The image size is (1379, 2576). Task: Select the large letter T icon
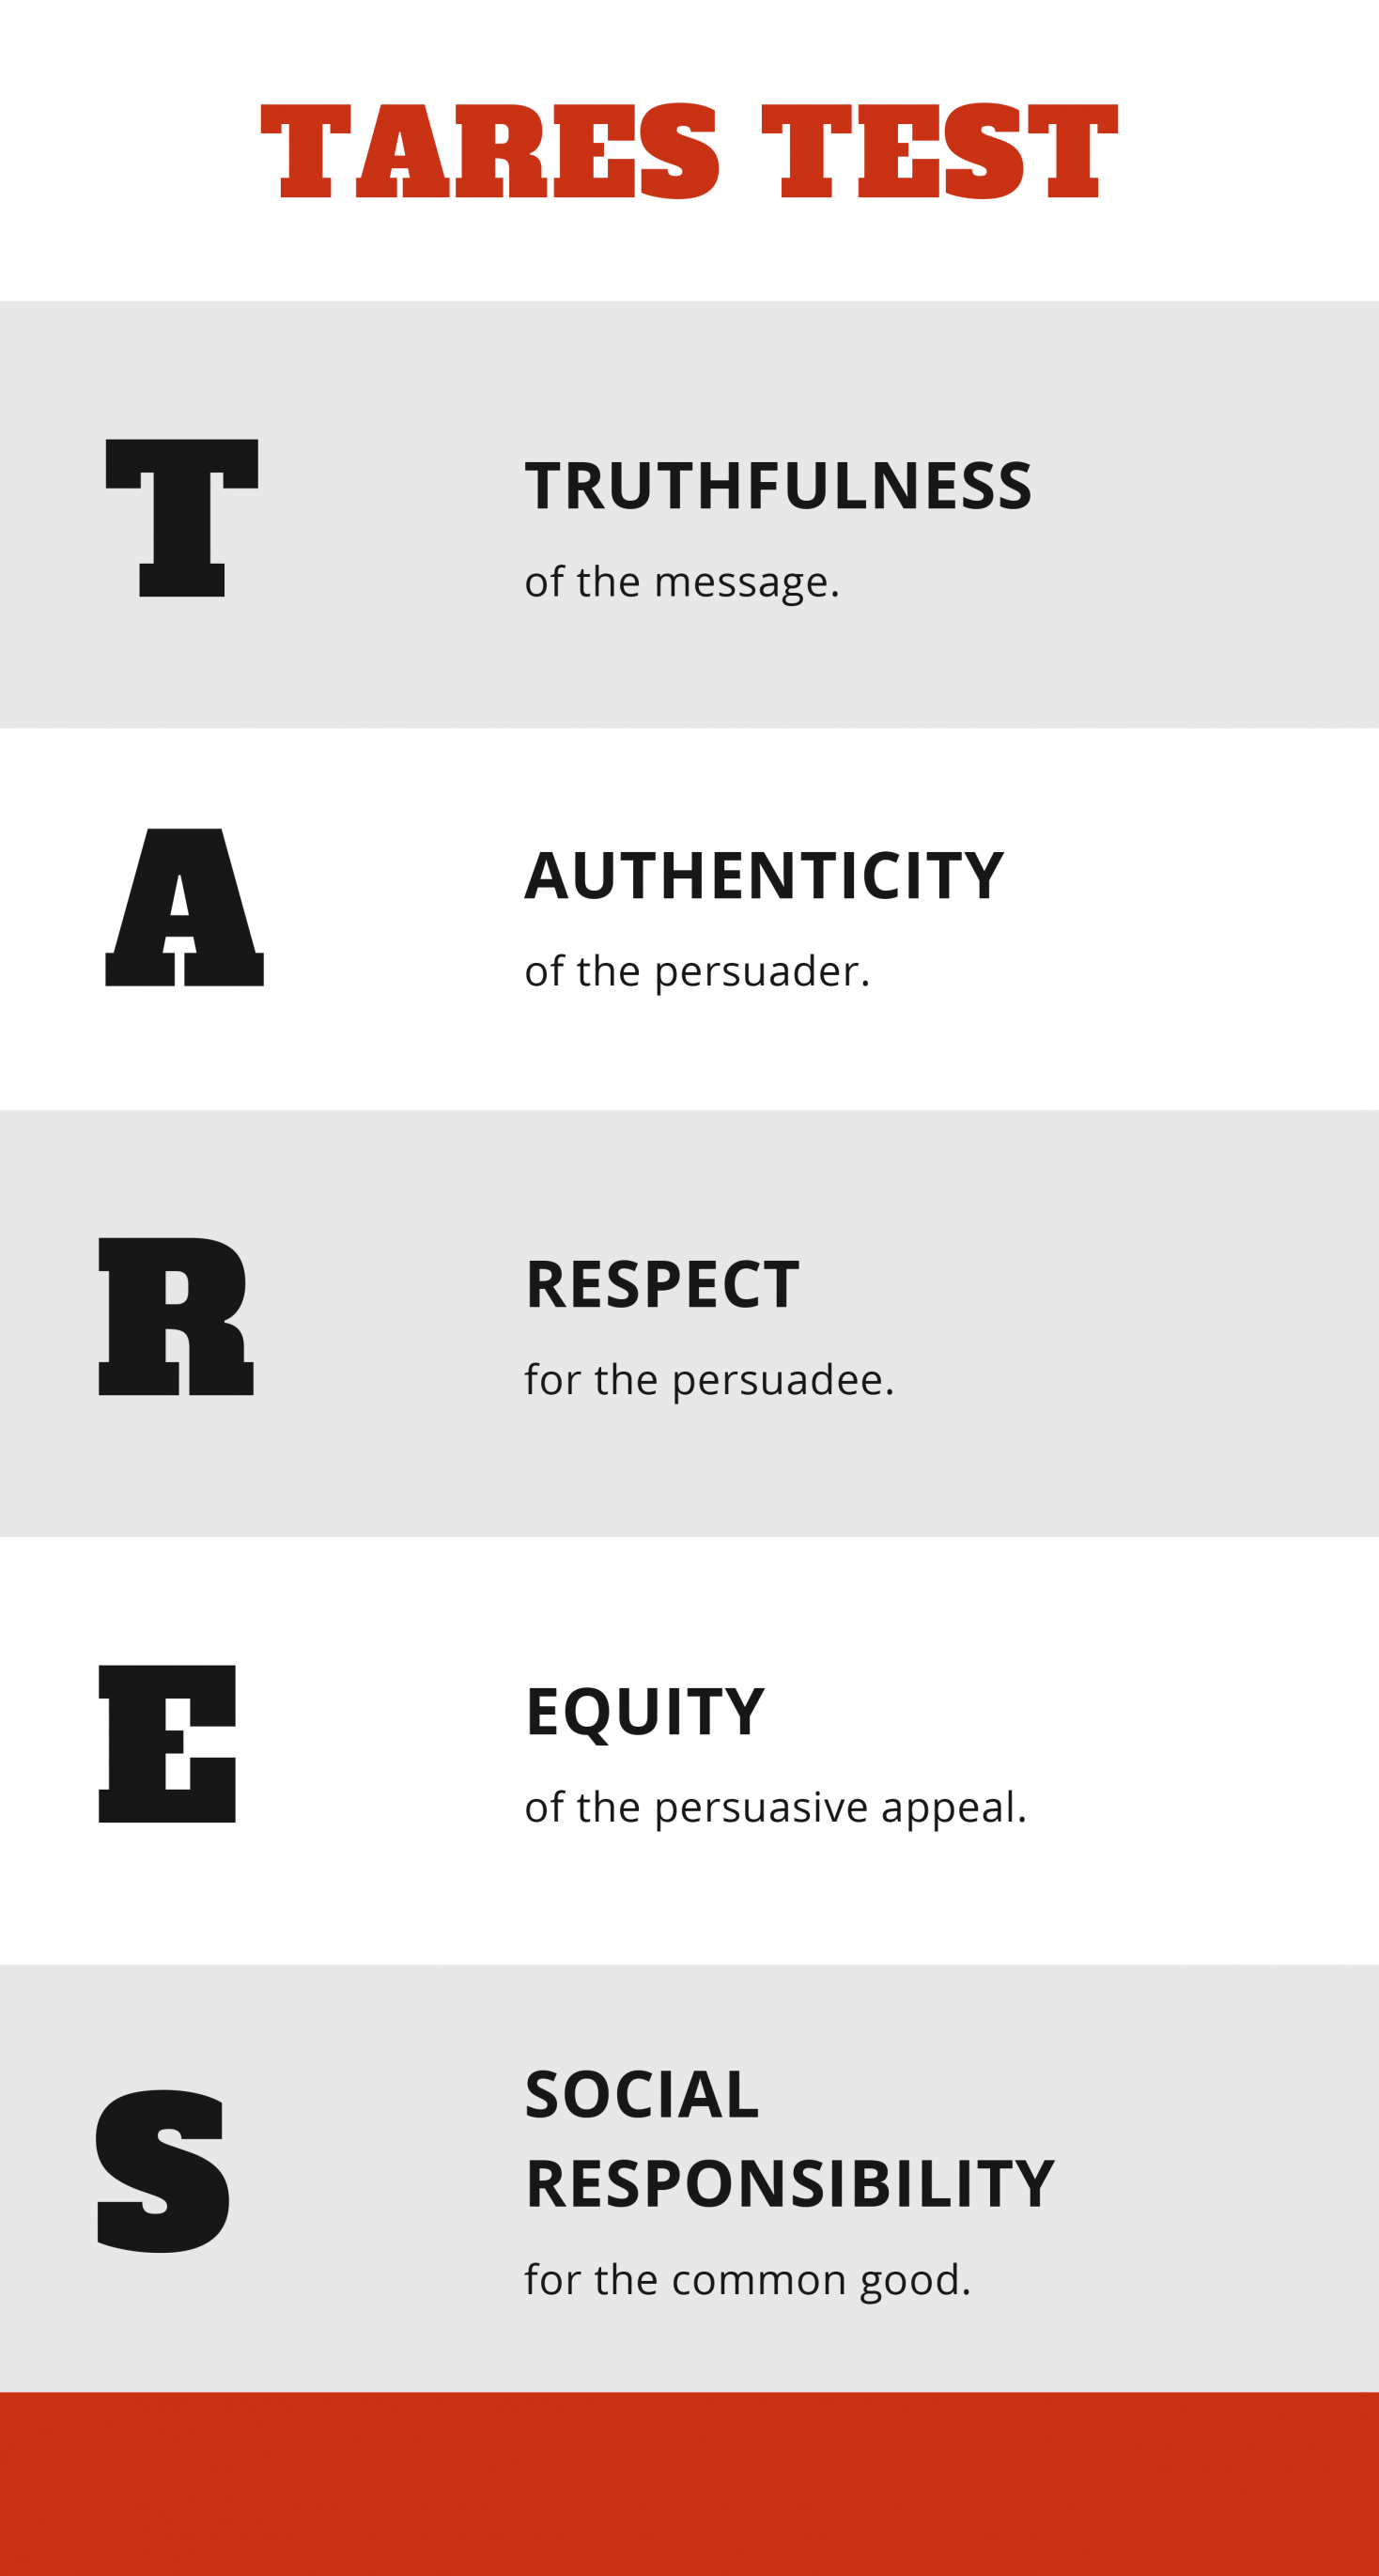182,518
